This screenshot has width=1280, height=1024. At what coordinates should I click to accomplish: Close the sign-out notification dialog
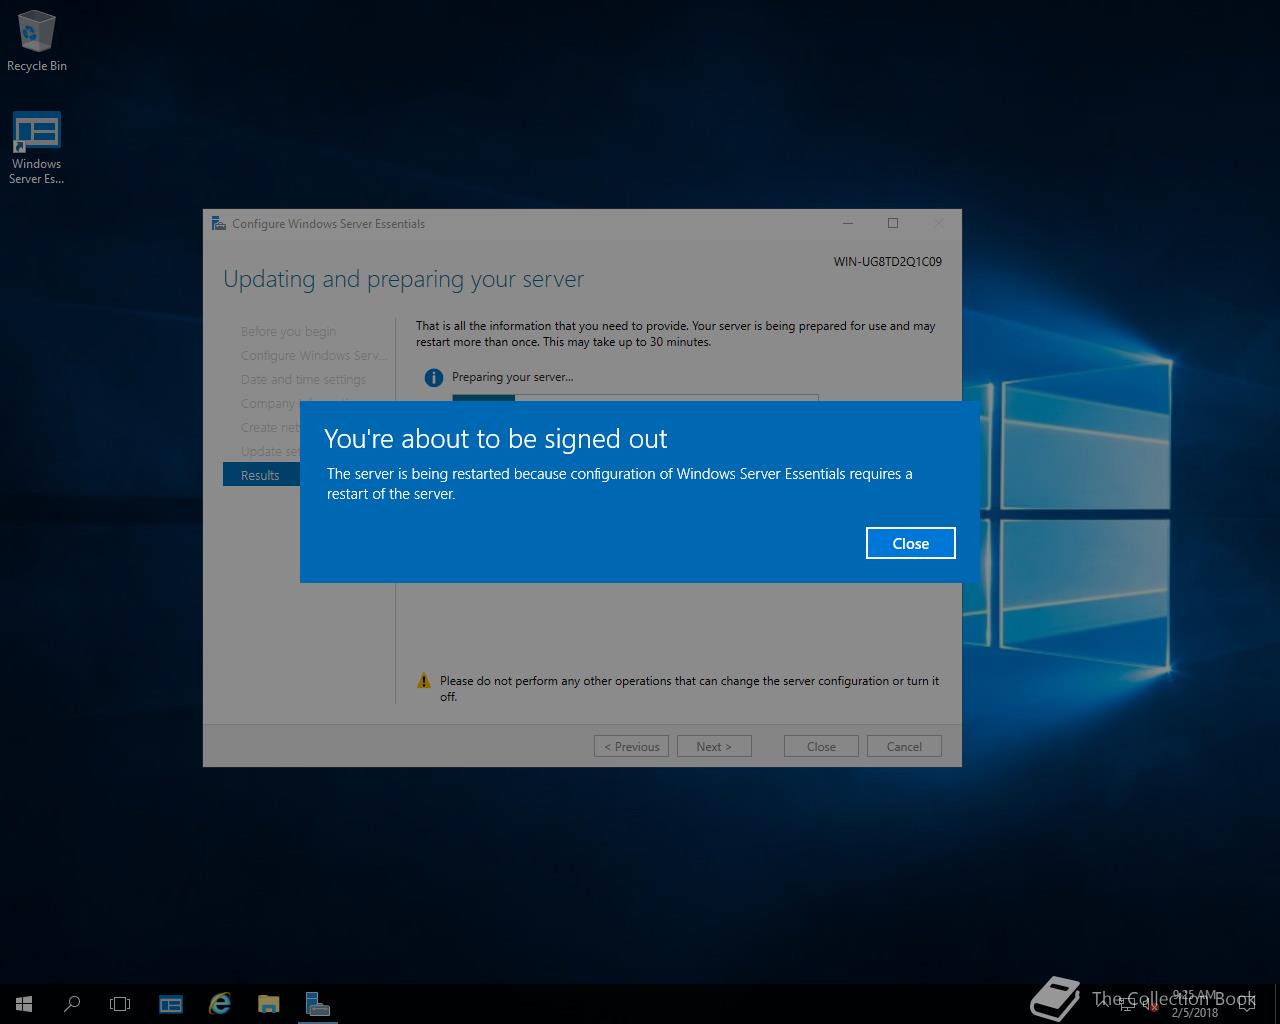910,543
